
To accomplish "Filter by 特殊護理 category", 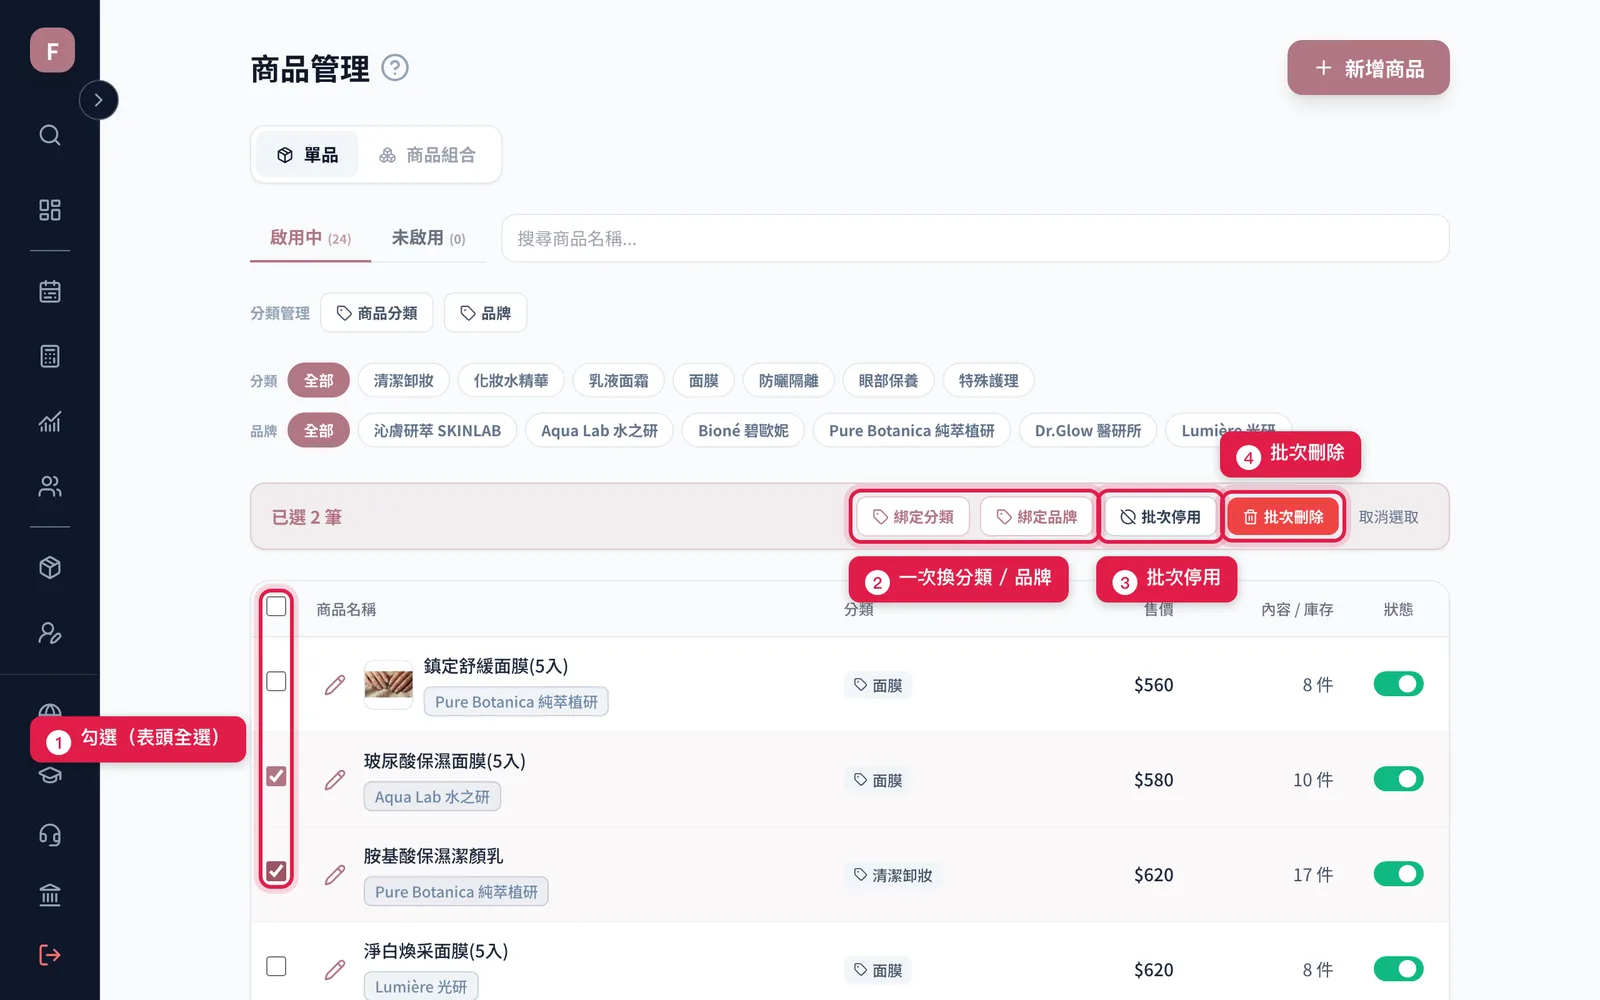I will point(989,381).
